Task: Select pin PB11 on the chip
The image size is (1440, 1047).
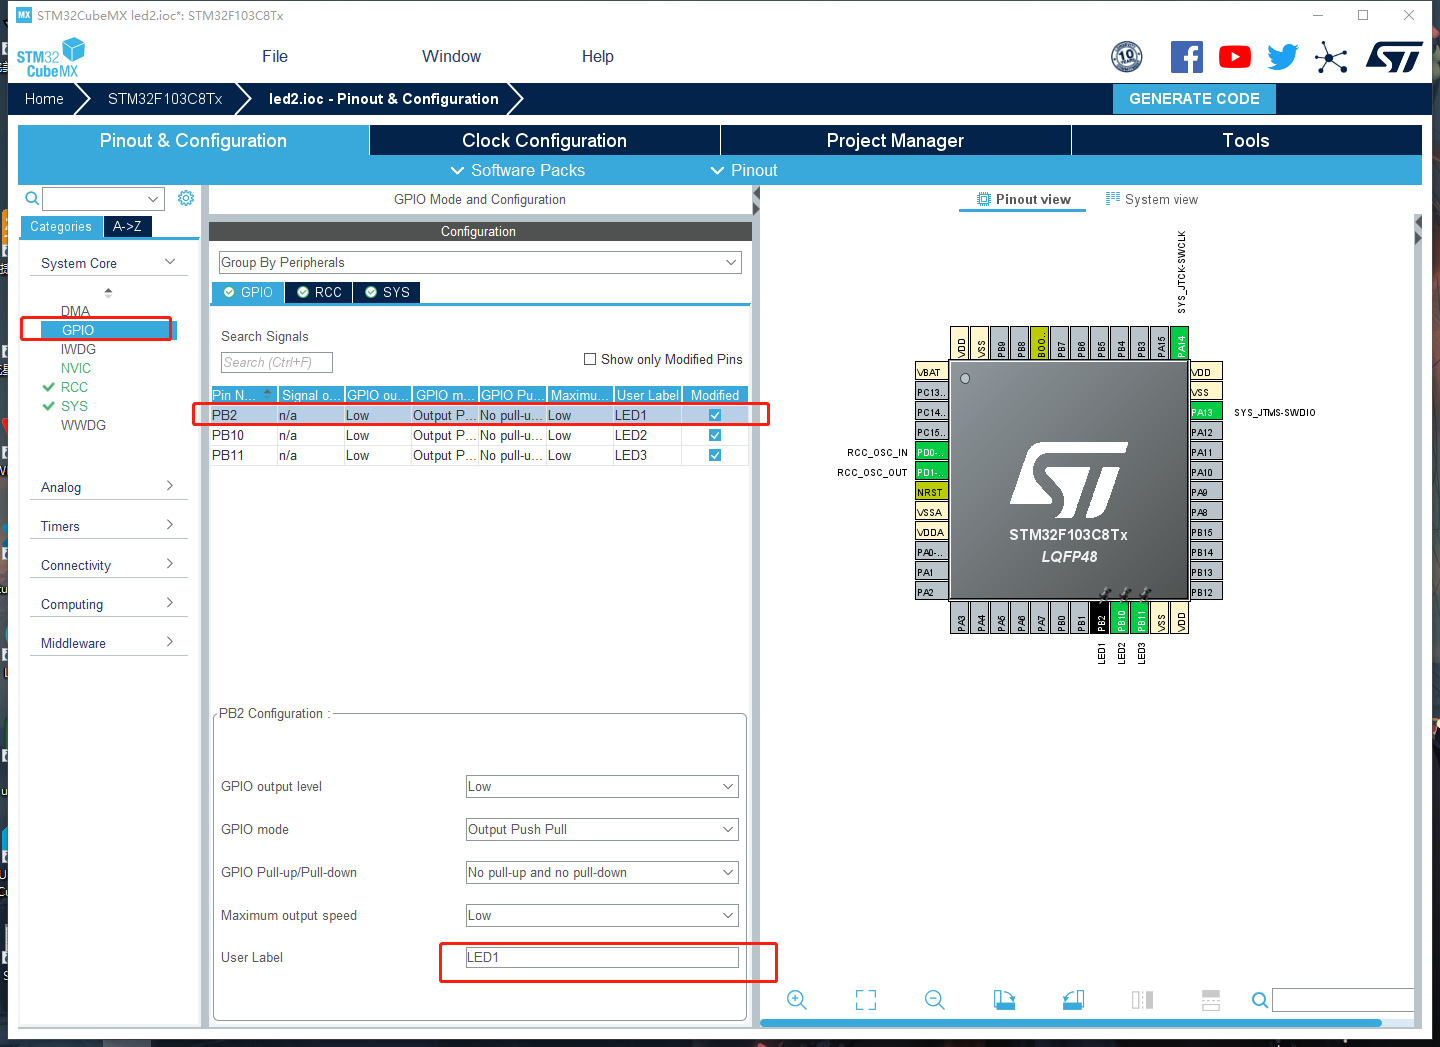Action: click(x=1141, y=619)
